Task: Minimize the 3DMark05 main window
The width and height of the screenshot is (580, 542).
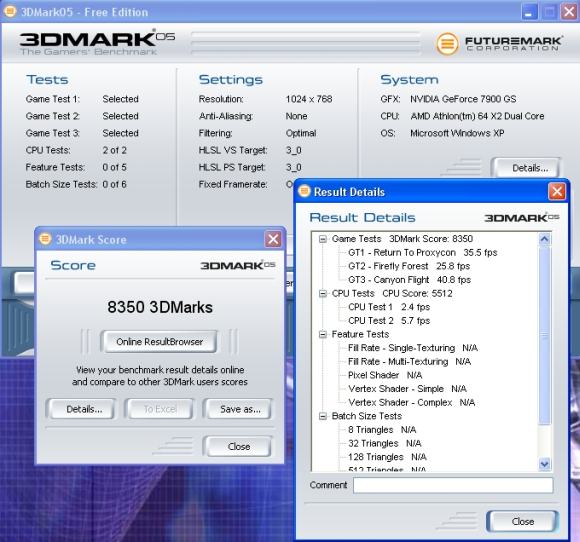Action: [x=529, y=12]
